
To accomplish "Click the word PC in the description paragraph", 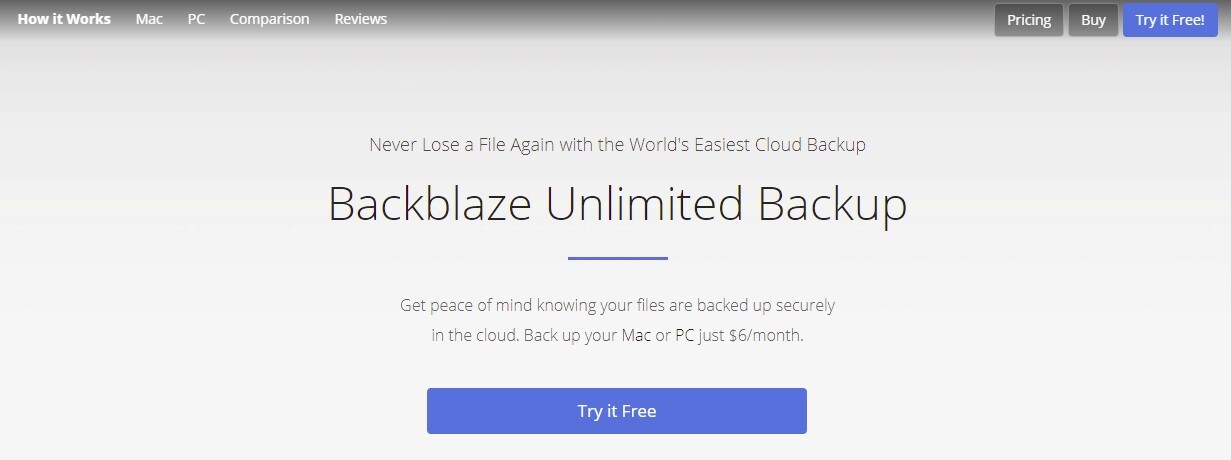I will [x=685, y=335].
